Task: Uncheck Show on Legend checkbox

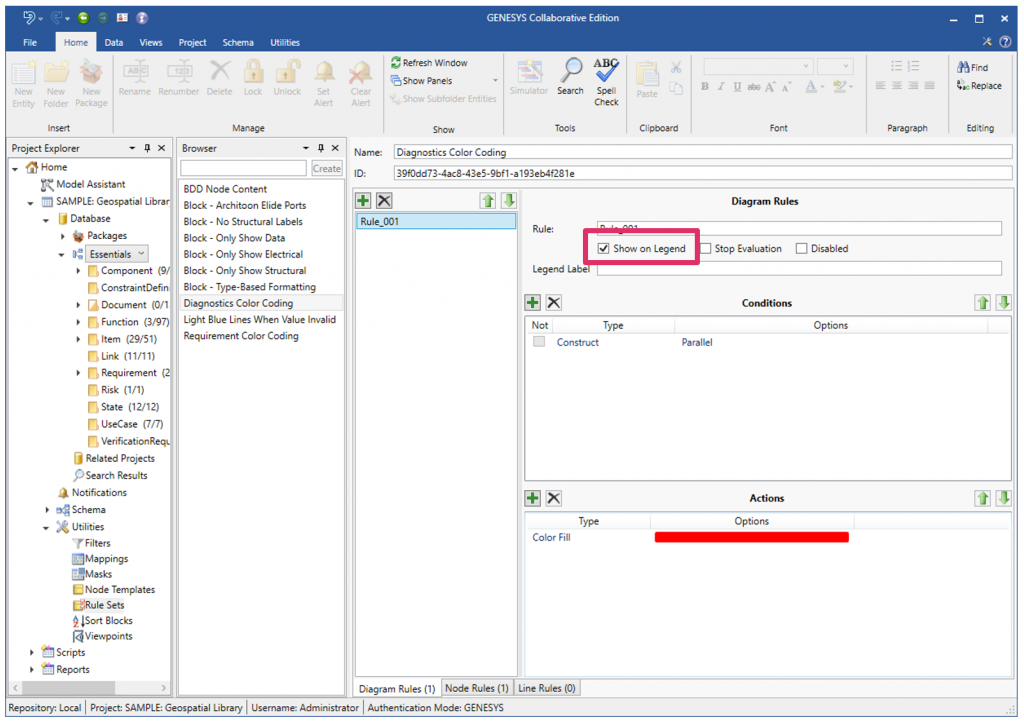Action: point(603,248)
